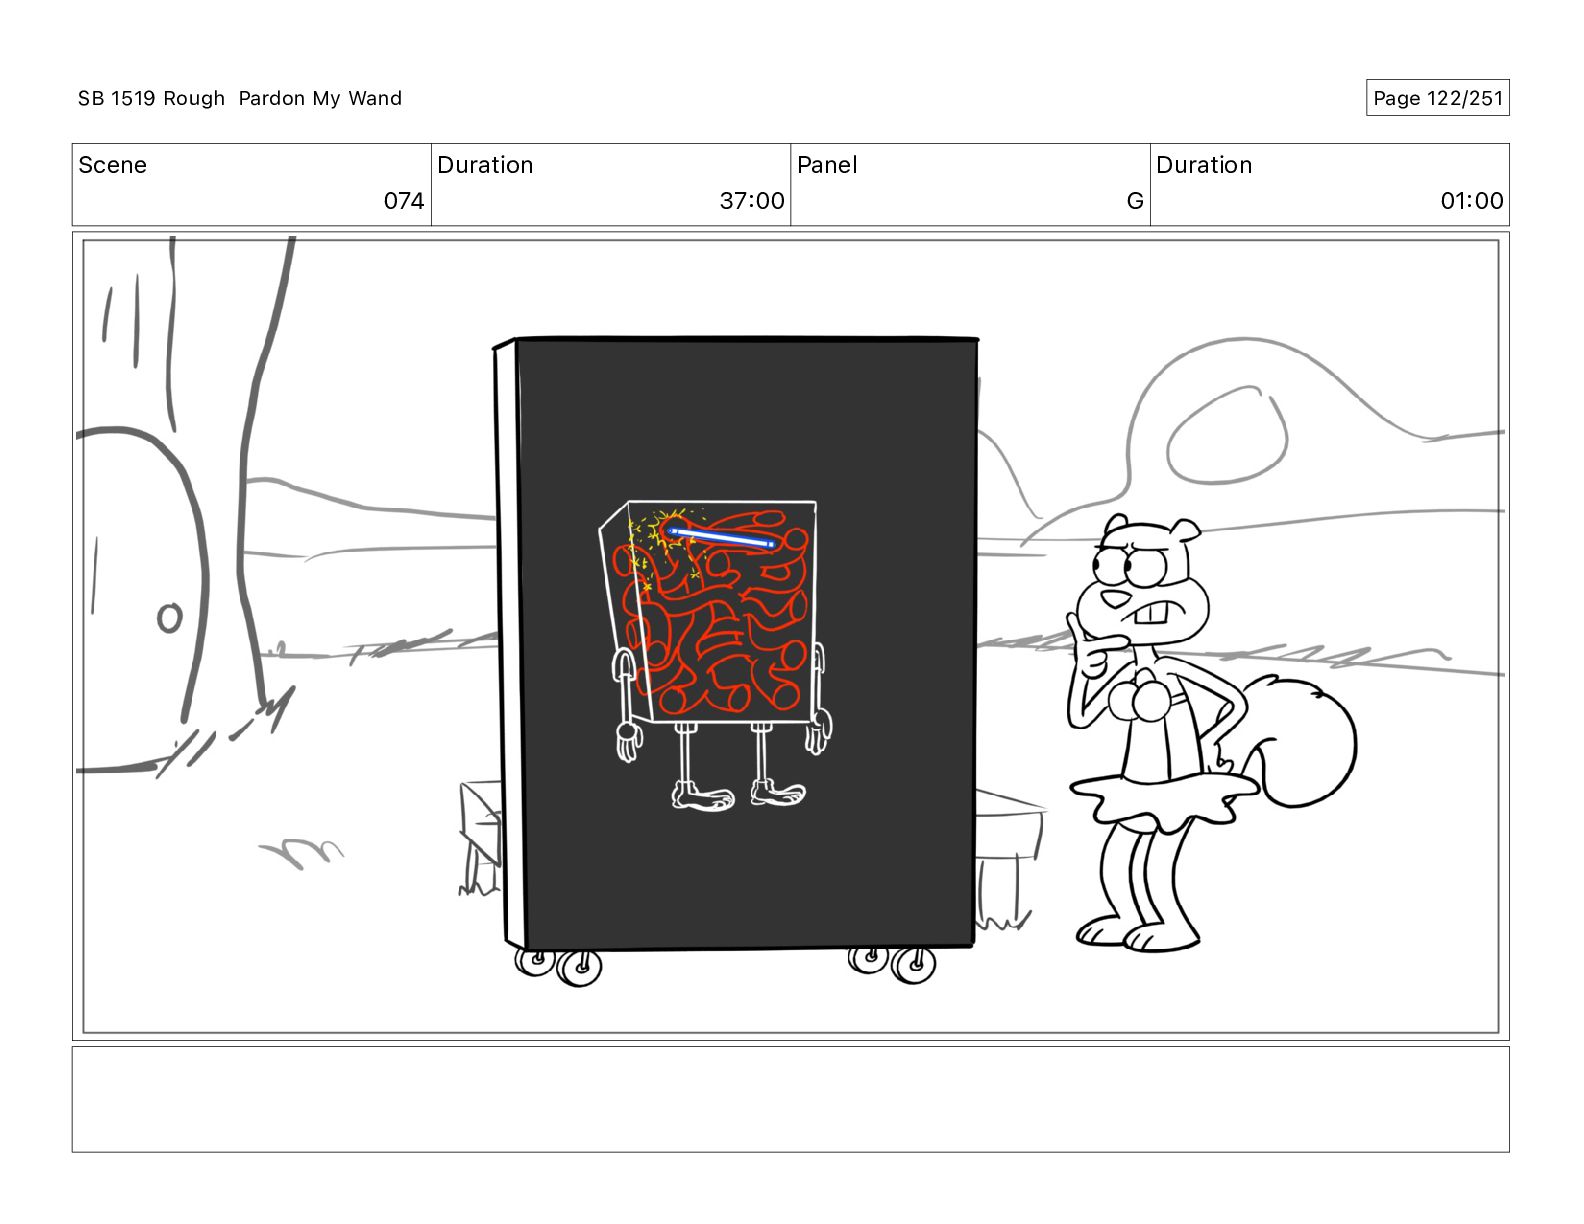This screenshot has width=1584, height=1224.
Task: Click the 'Scene' header label
Action: click(x=112, y=165)
